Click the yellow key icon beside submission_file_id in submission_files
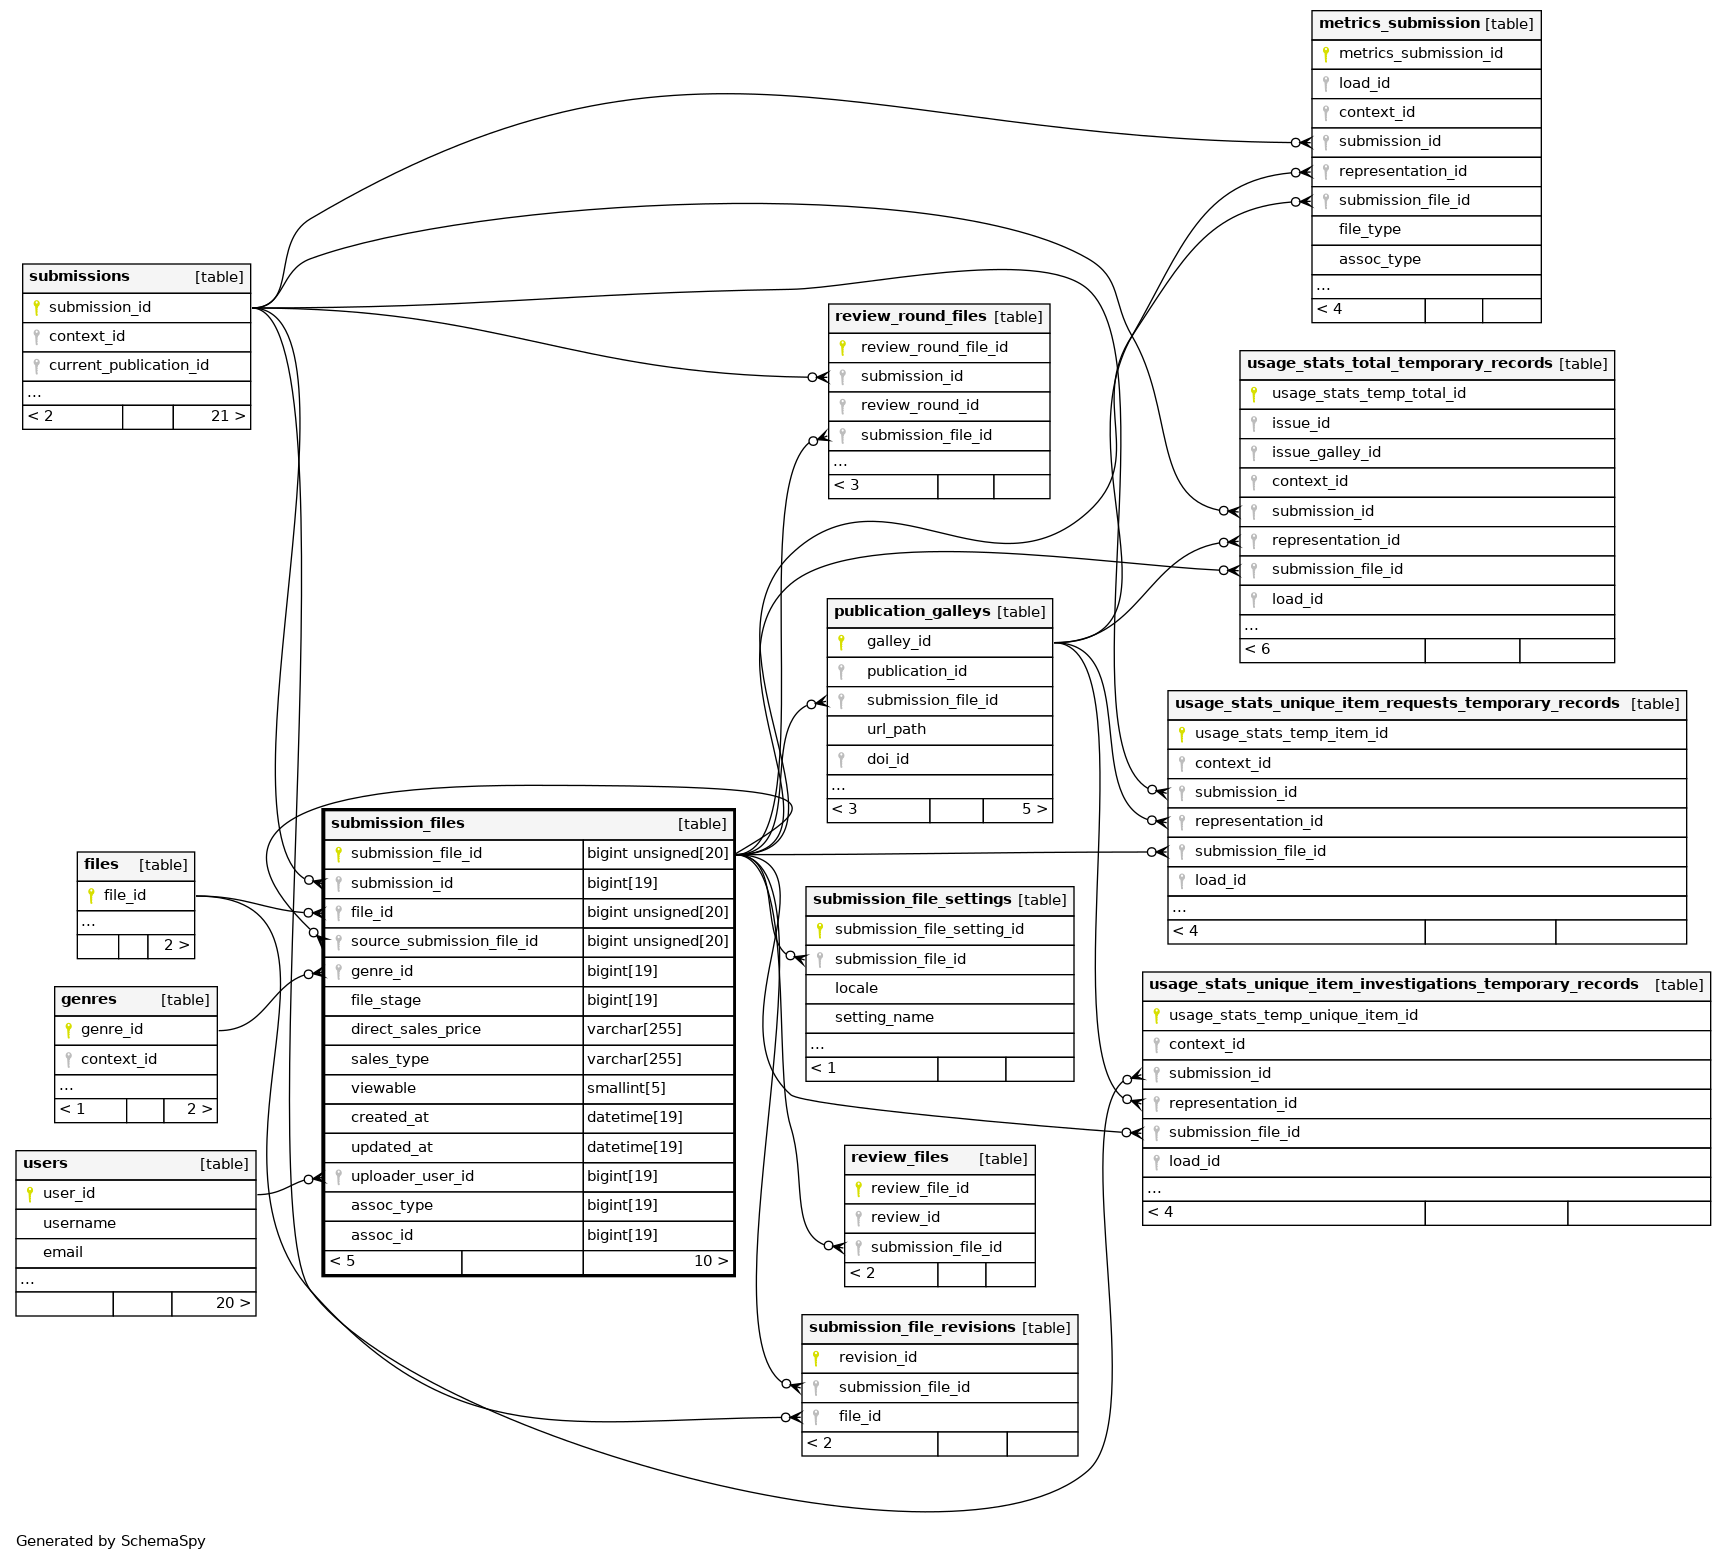This screenshot has height=1561, width=1727. [x=339, y=854]
